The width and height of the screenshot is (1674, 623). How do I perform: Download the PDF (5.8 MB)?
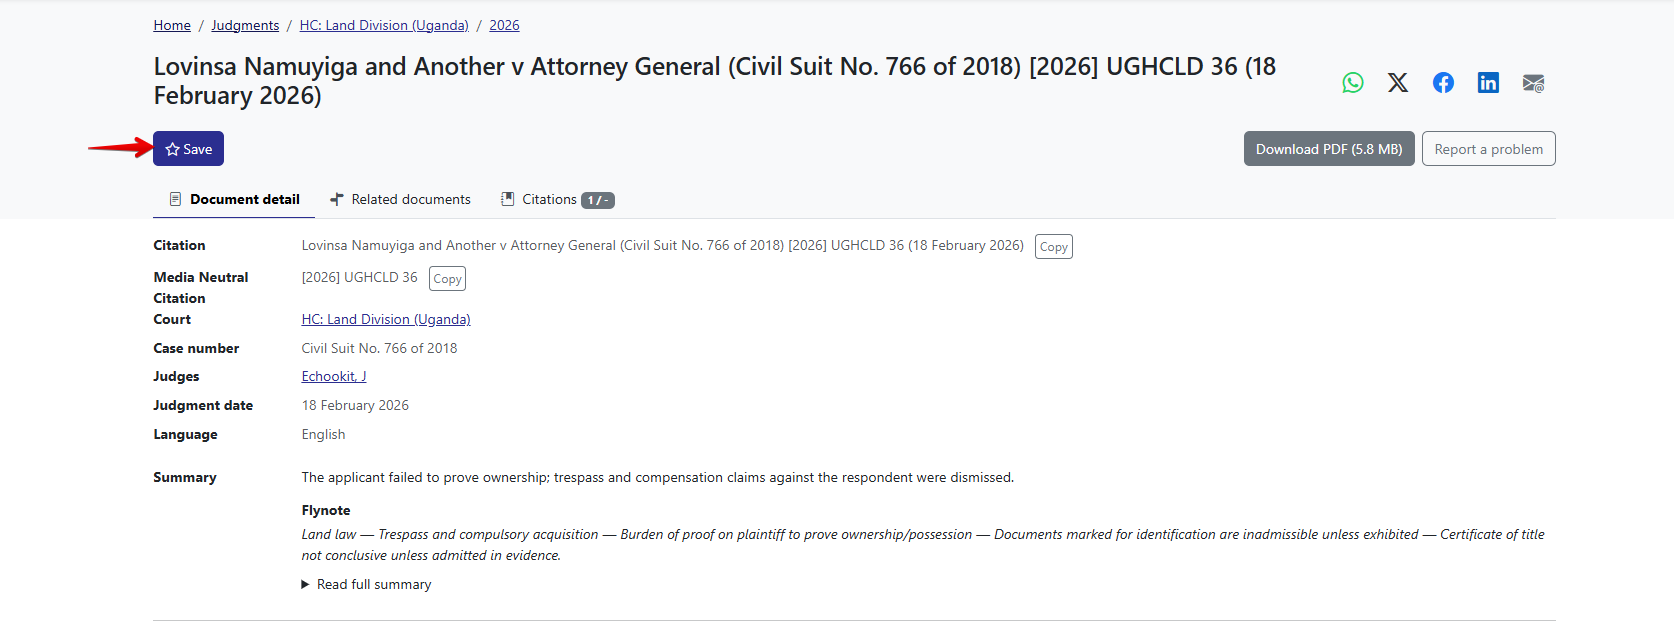click(1328, 149)
